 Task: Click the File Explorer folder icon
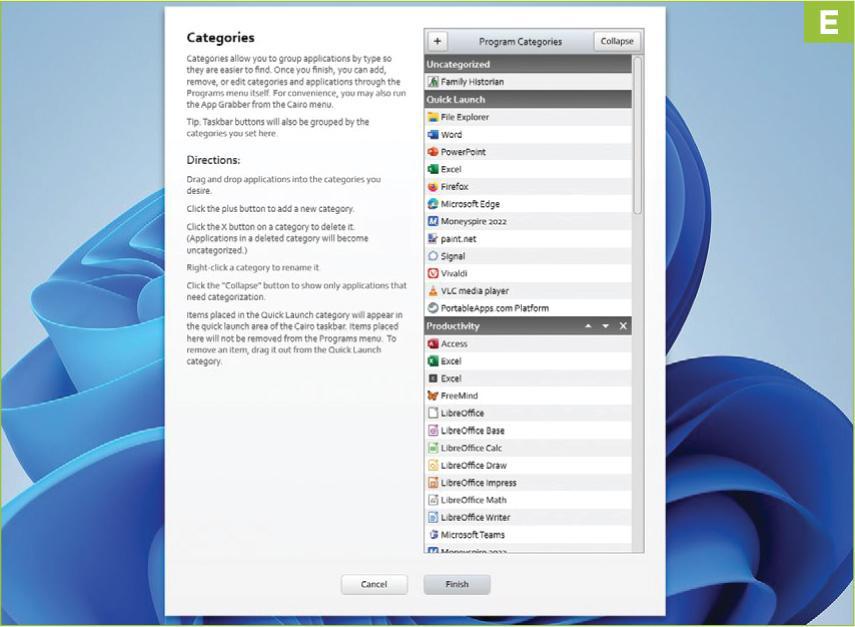tap(433, 117)
